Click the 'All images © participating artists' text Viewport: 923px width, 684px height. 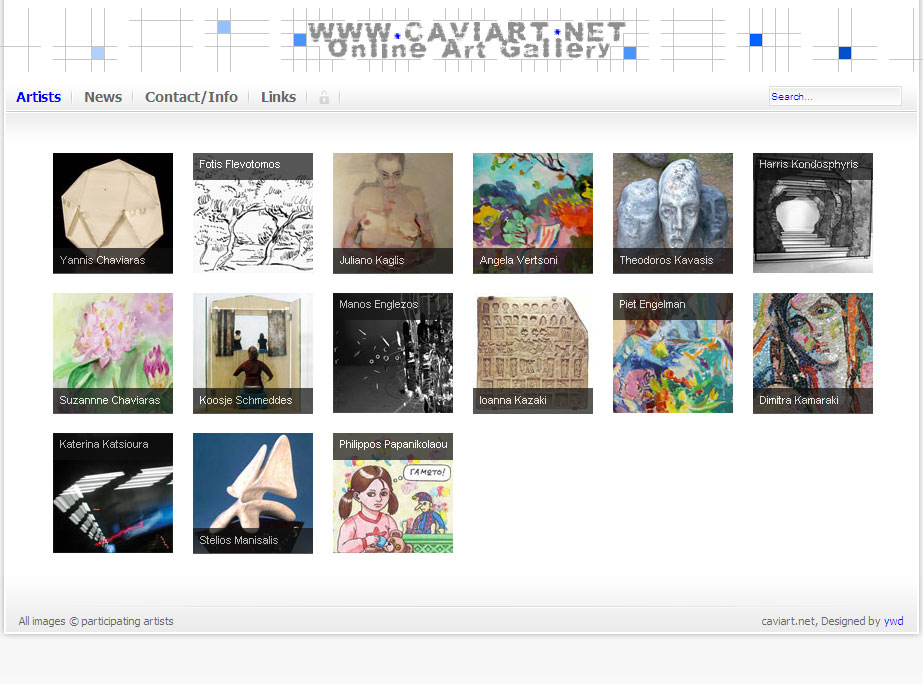(x=96, y=621)
